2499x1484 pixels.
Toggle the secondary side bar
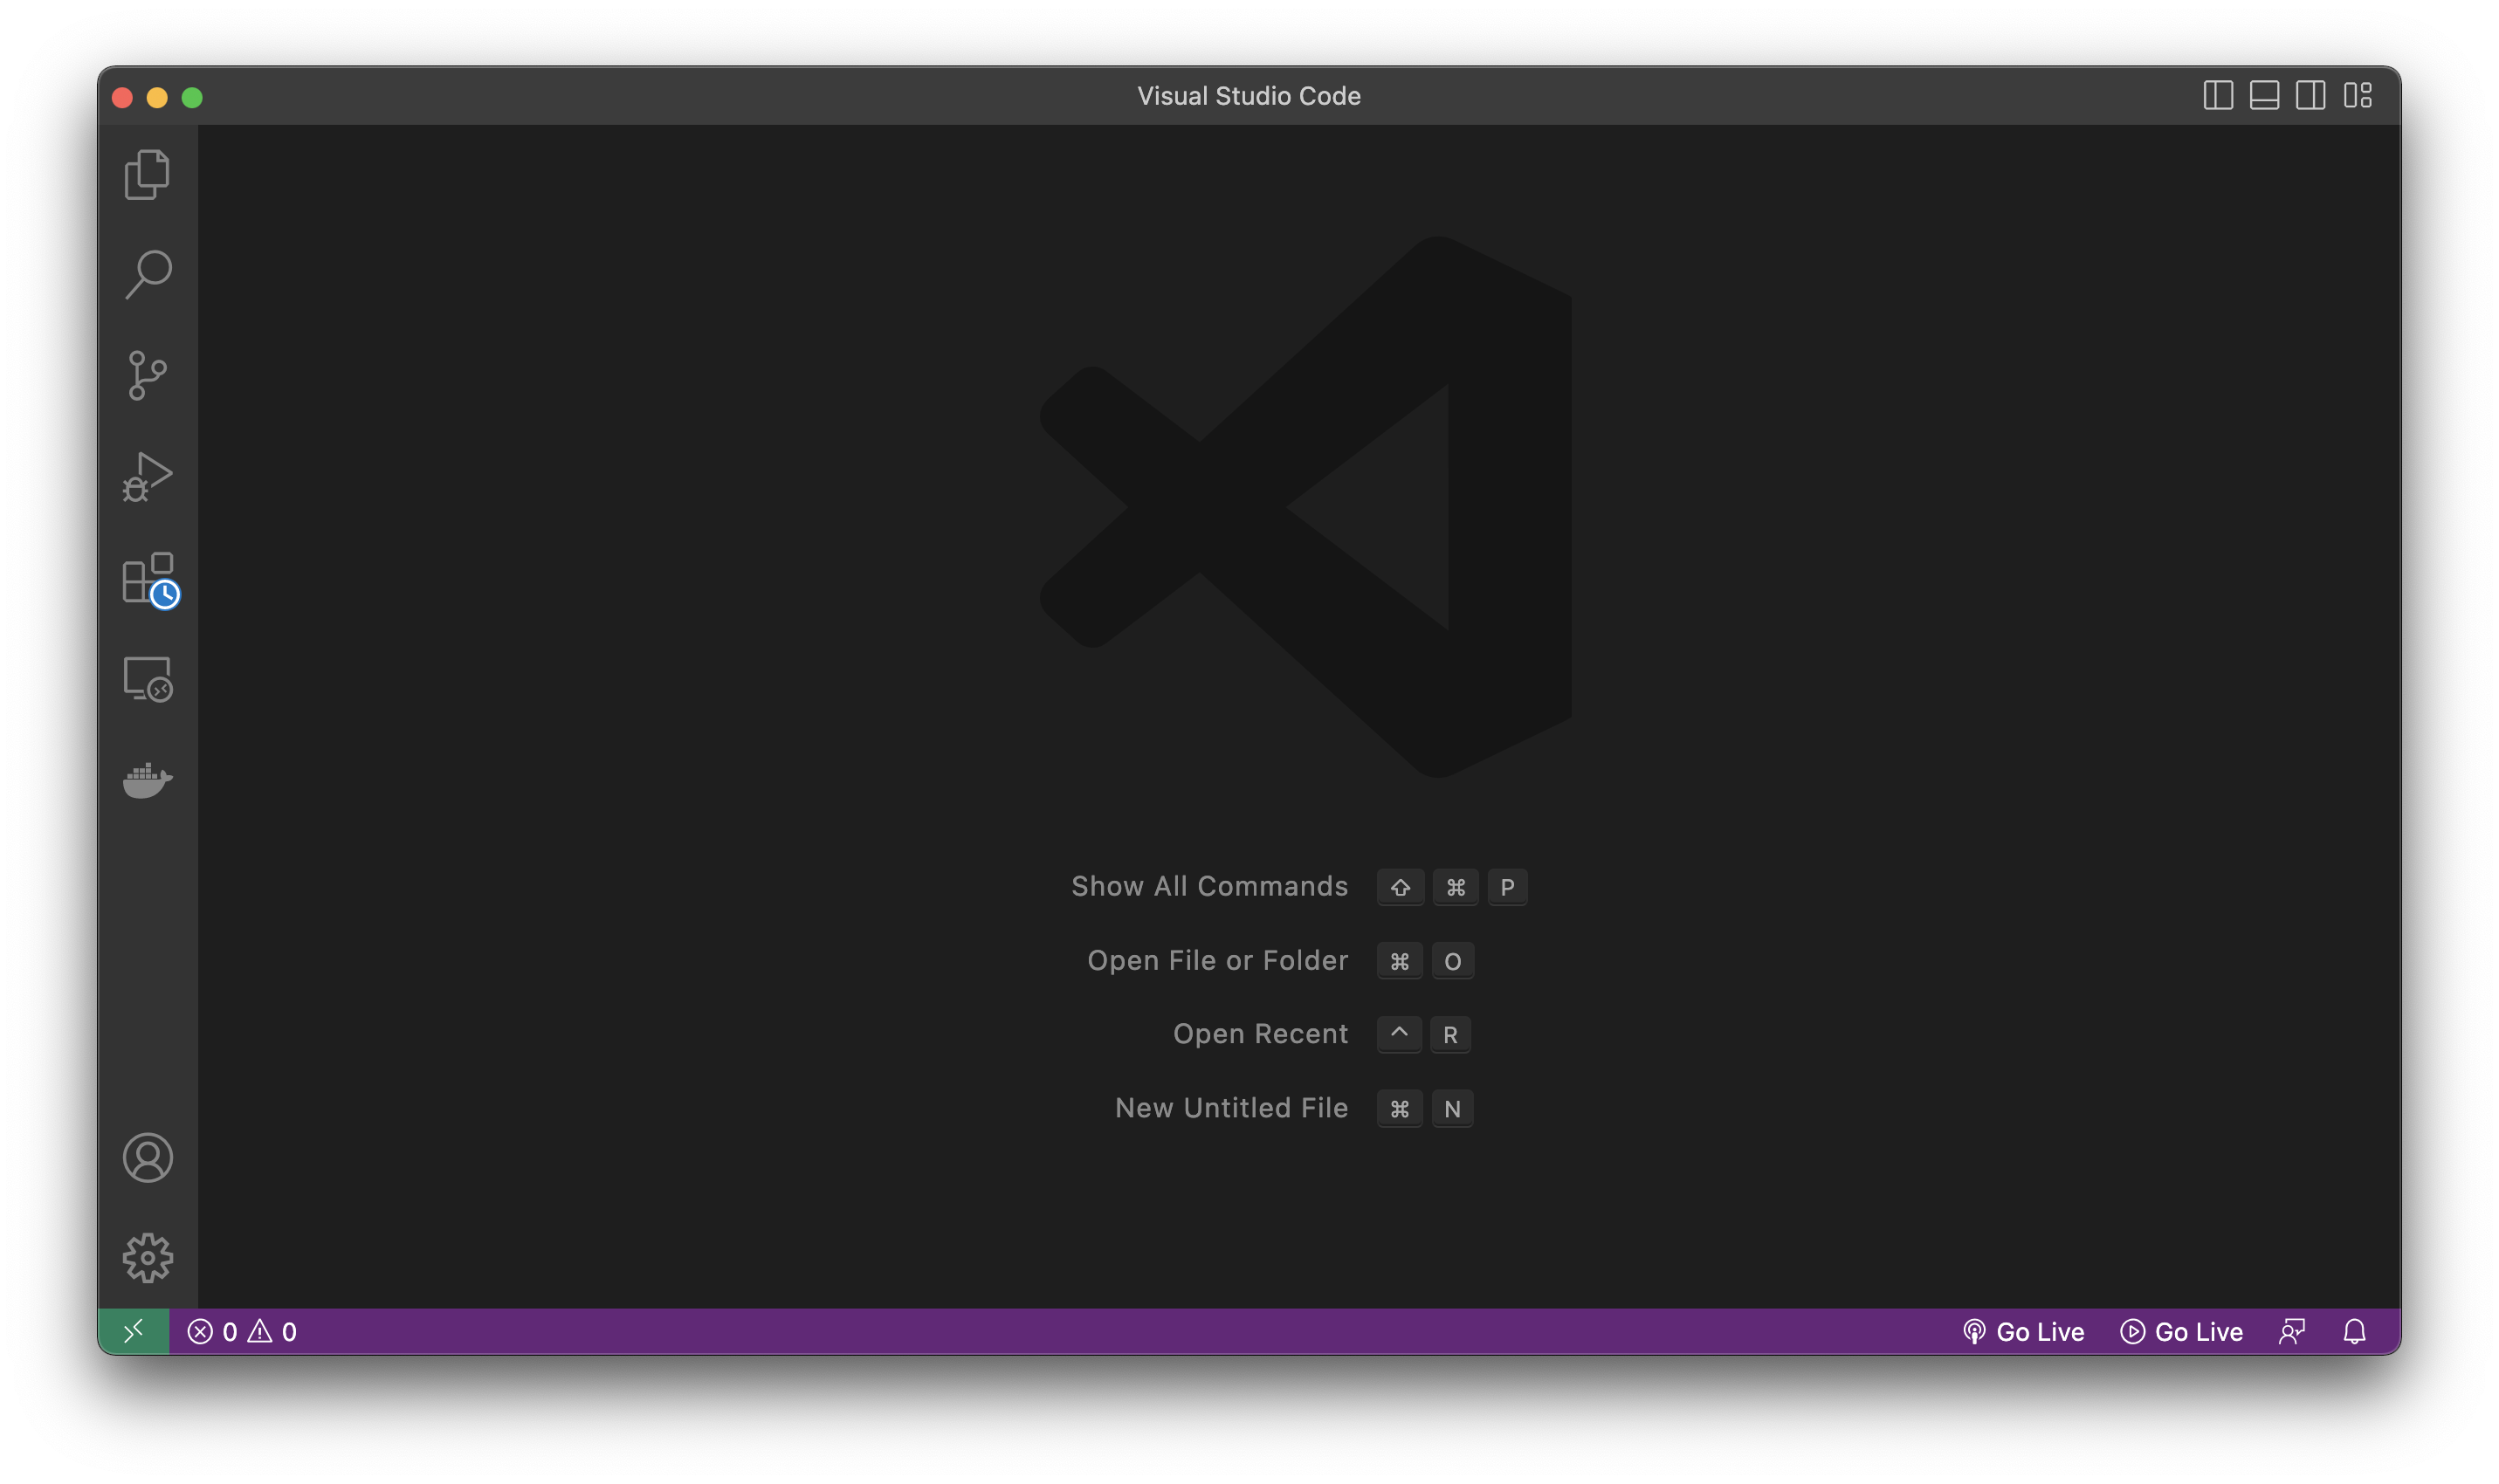[2310, 96]
